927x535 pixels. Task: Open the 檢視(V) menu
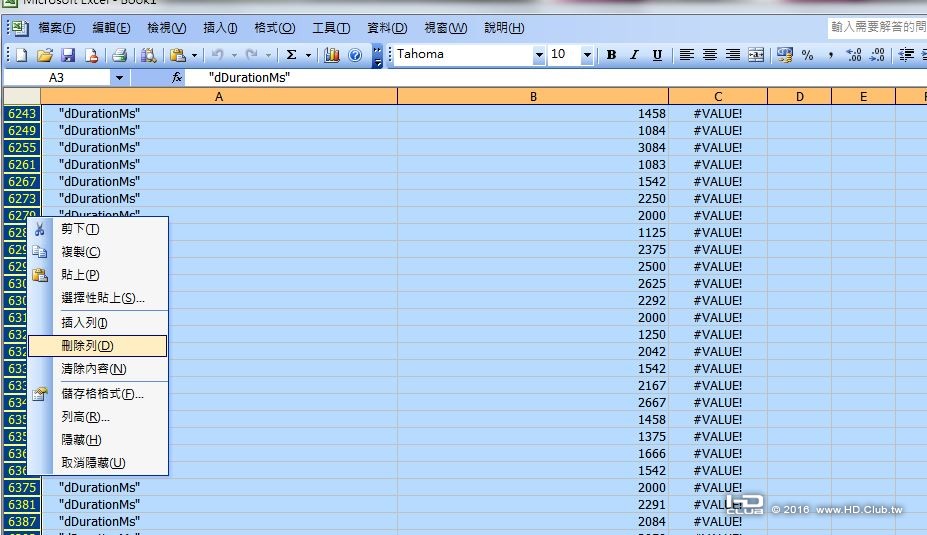coord(167,28)
